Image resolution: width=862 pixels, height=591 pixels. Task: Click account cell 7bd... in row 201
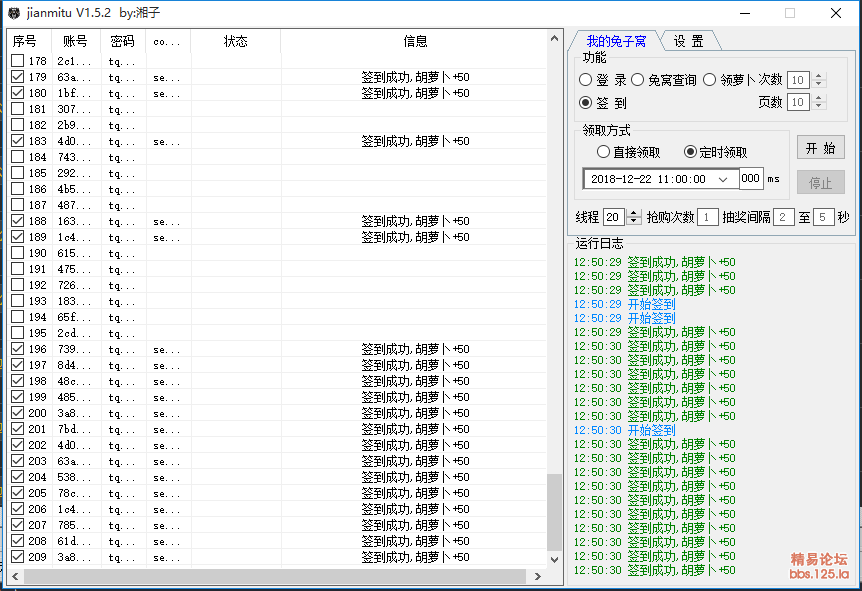coord(74,429)
